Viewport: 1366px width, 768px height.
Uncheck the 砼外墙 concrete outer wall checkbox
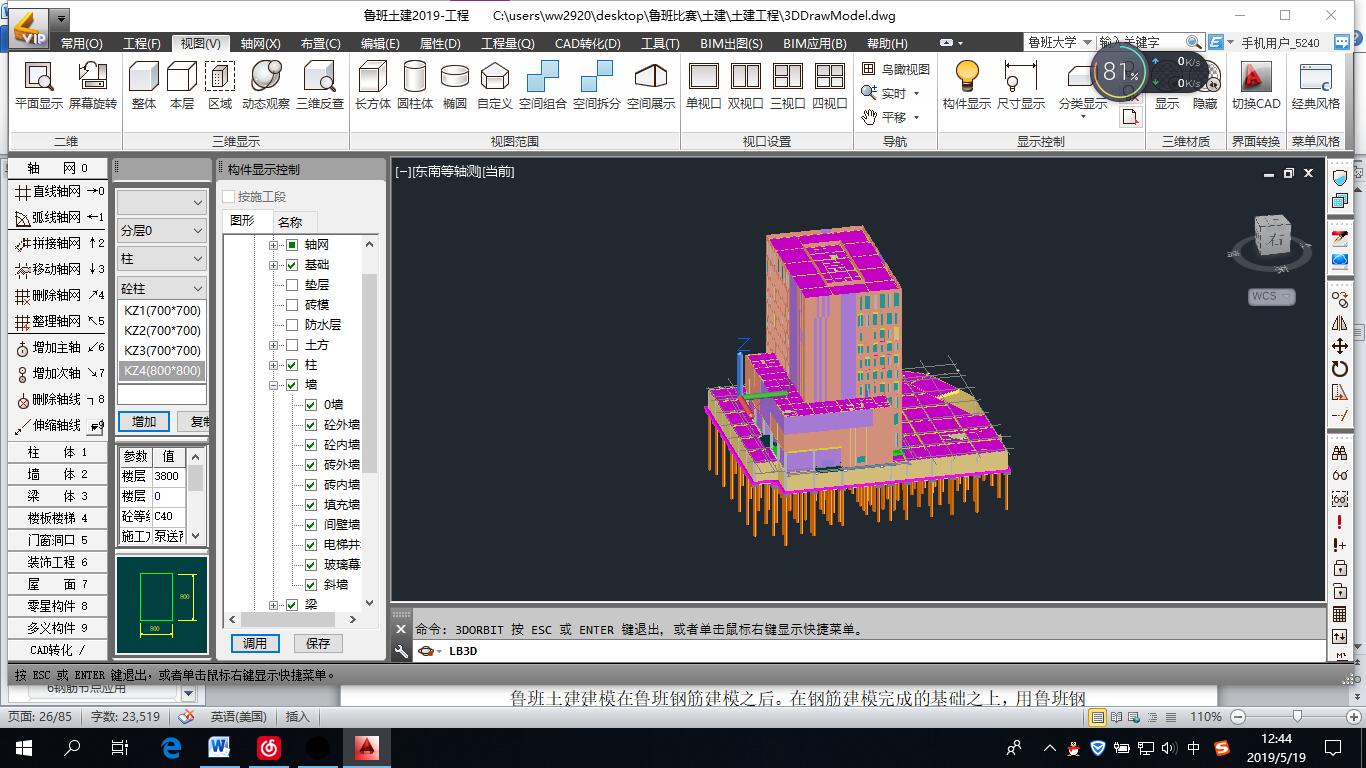tap(311, 425)
